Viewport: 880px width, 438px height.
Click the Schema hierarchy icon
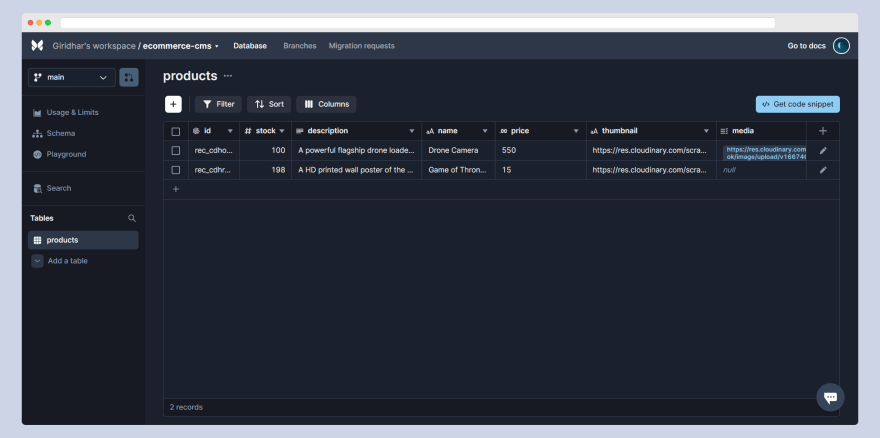click(x=37, y=134)
